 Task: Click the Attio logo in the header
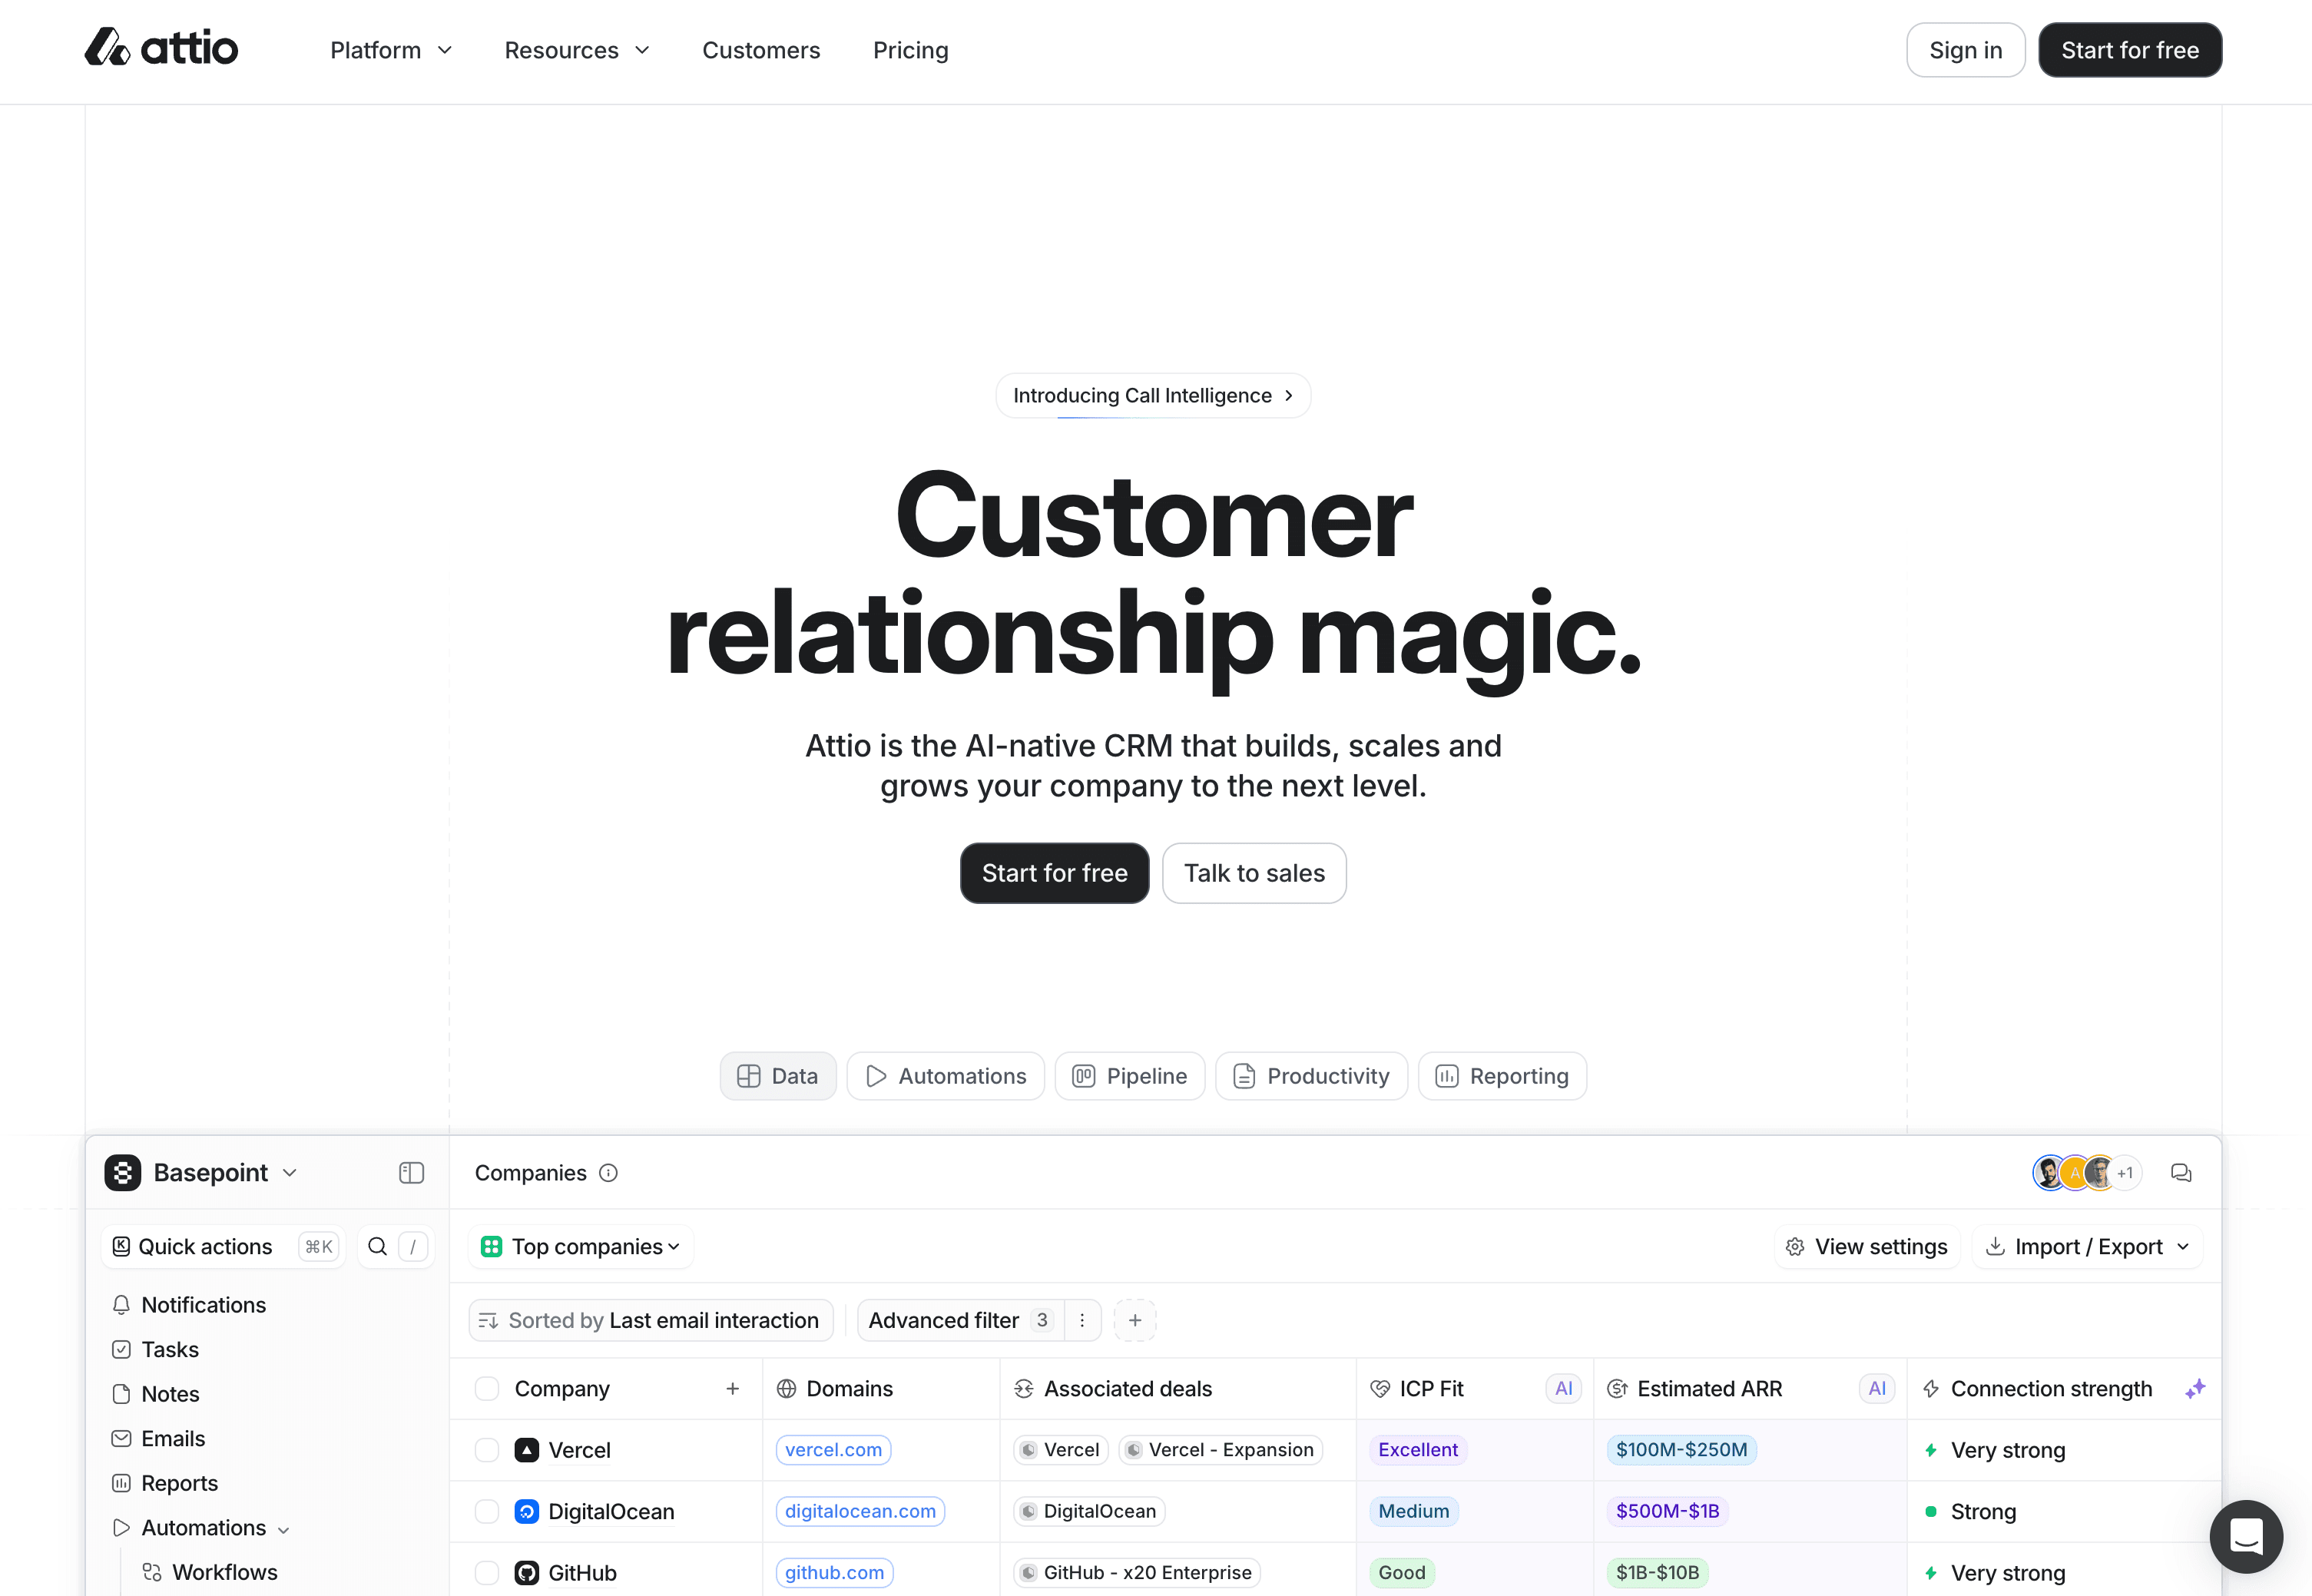[161, 48]
